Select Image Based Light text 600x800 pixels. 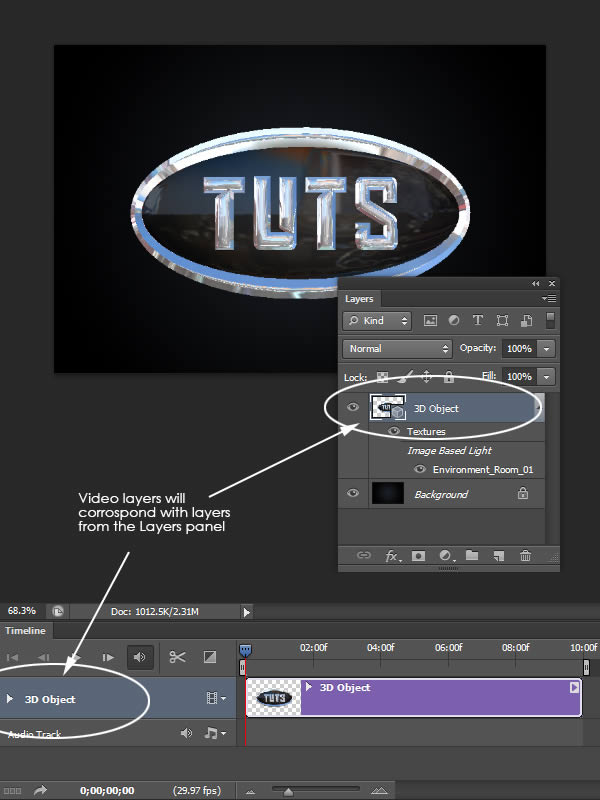(449, 451)
